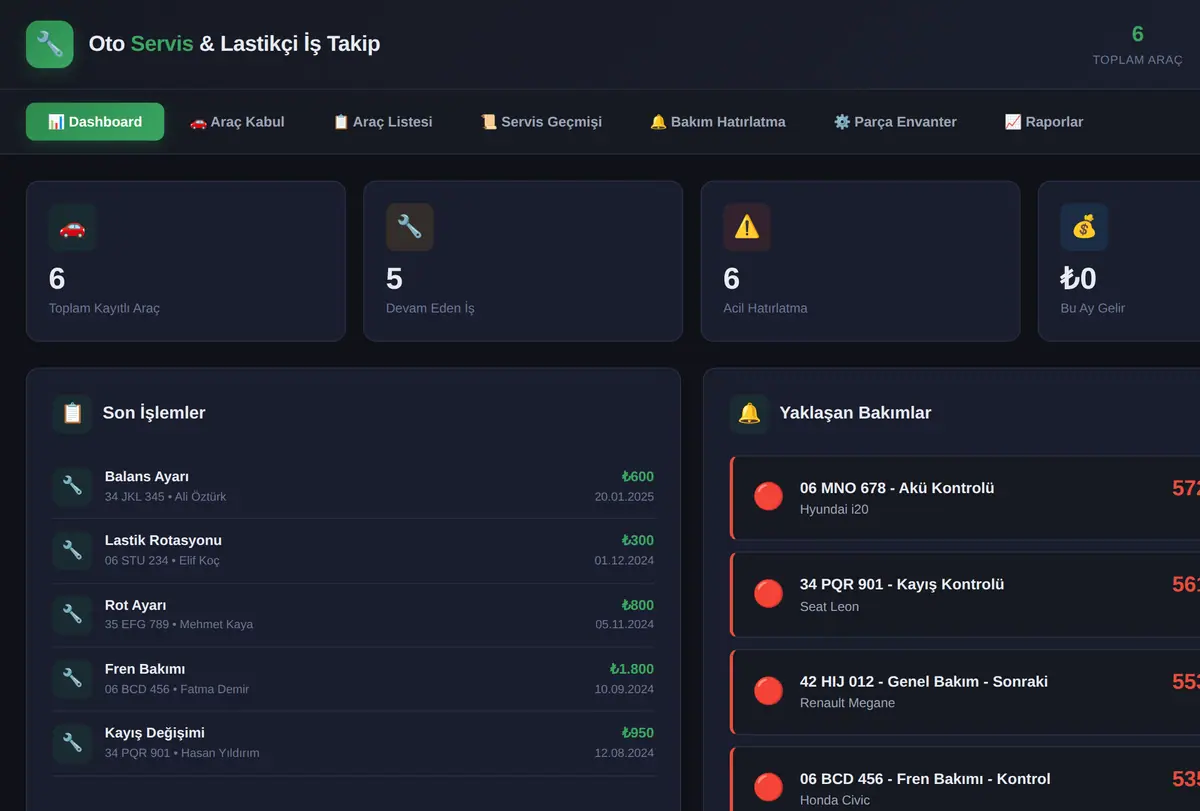Select the Lastik Rotasyonu transaction title
1200x811 pixels.
(x=163, y=541)
